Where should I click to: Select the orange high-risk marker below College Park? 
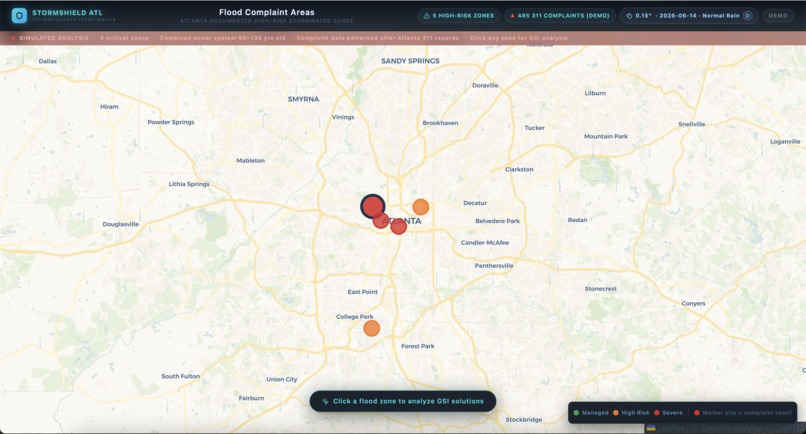372,328
